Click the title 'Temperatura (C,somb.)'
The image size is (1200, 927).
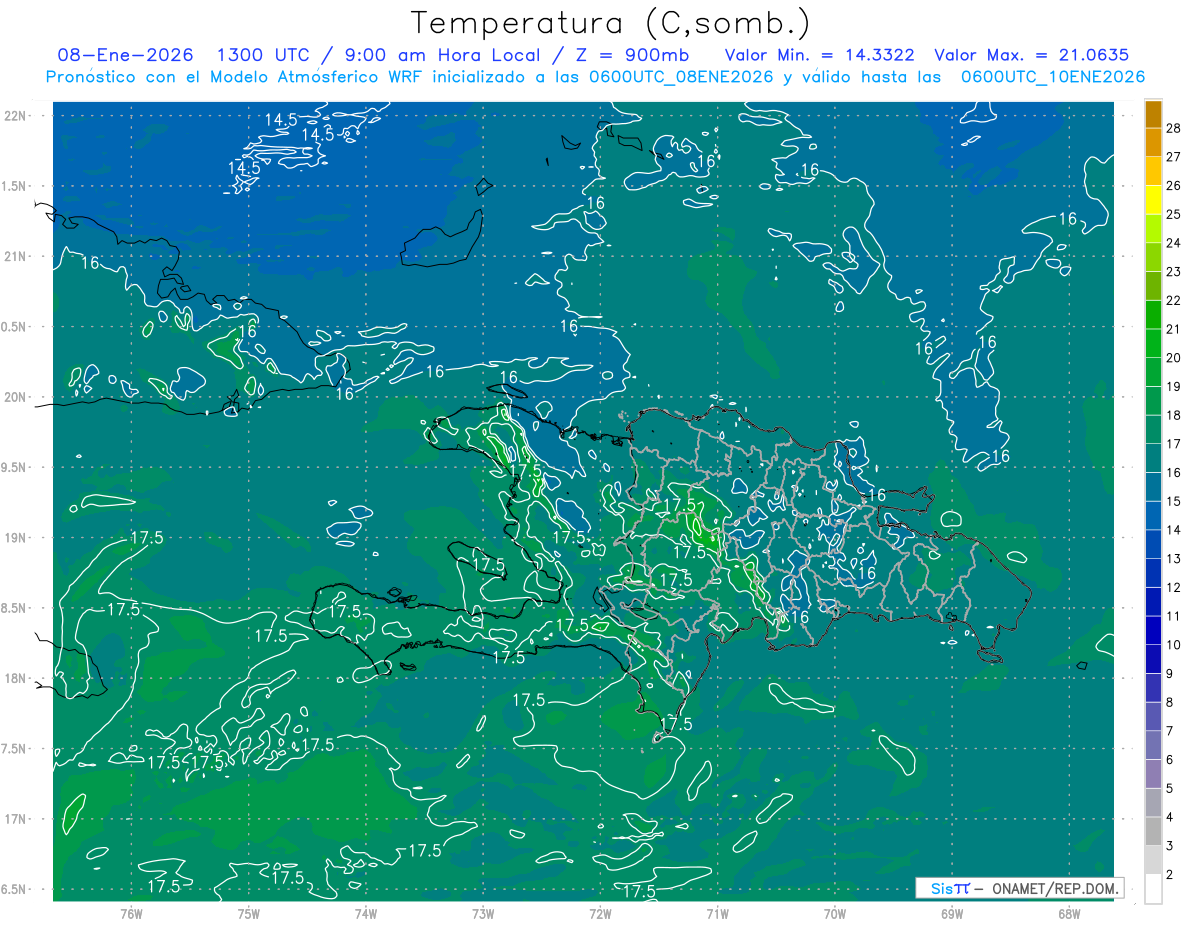point(610,23)
